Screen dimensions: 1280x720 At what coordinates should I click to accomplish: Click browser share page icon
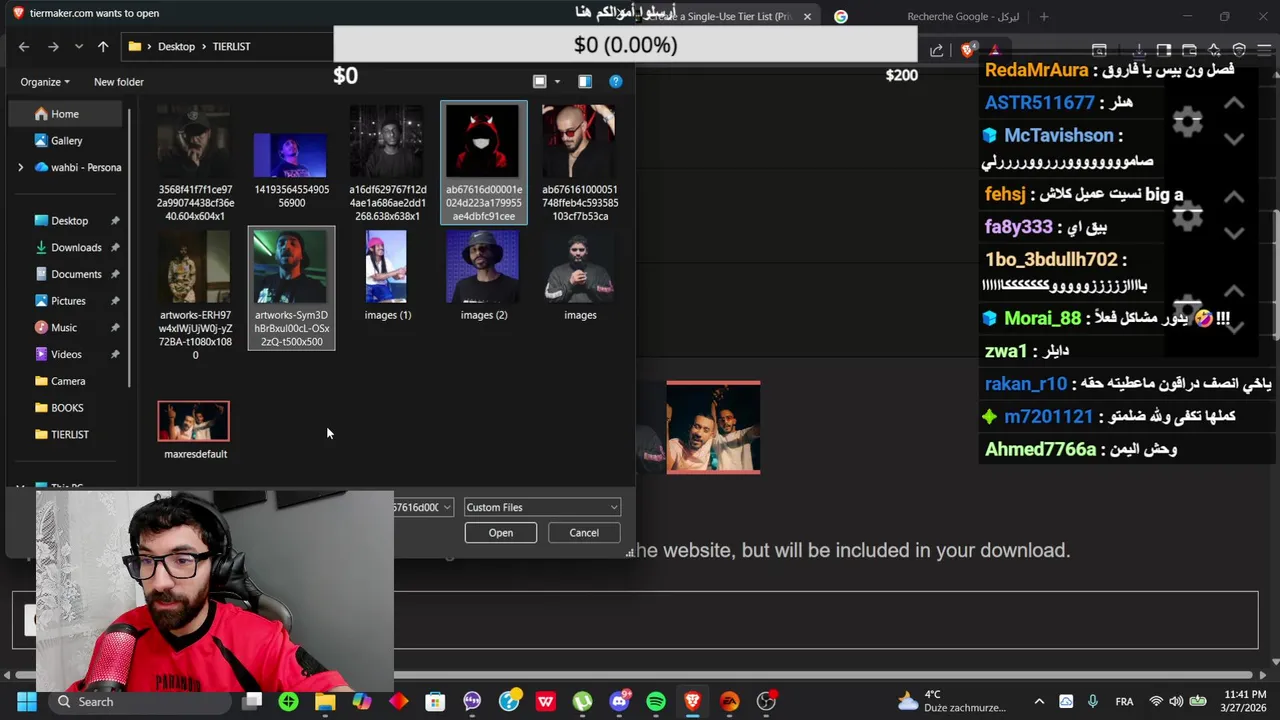pyautogui.click(x=936, y=50)
